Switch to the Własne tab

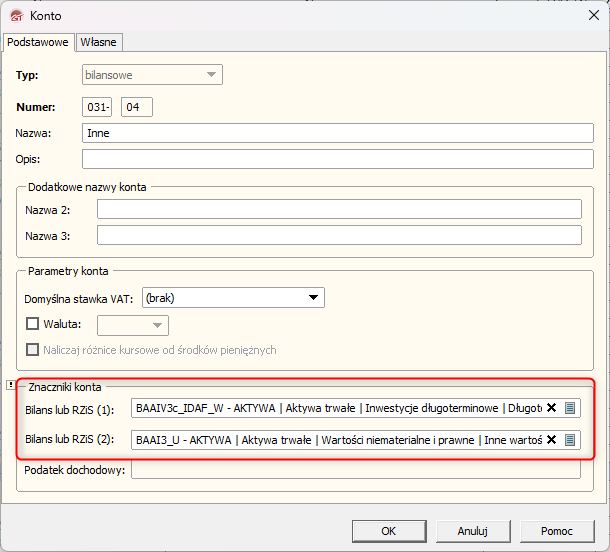99,41
